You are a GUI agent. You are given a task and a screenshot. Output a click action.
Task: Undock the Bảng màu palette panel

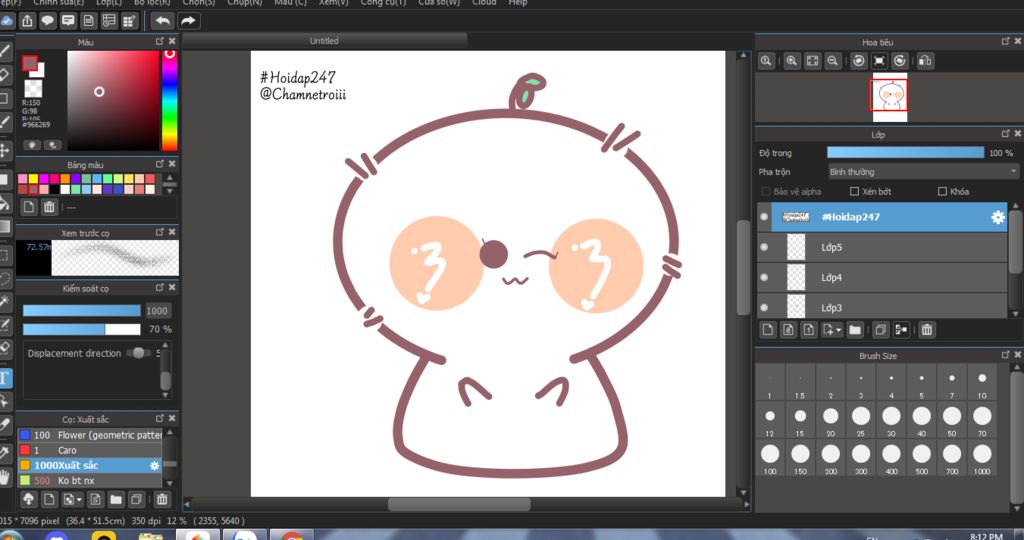point(159,165)
